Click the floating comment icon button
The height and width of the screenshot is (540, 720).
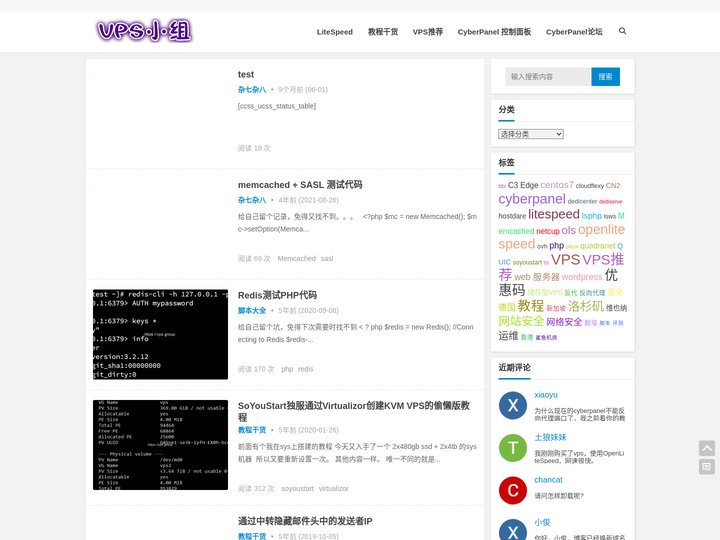707,467
